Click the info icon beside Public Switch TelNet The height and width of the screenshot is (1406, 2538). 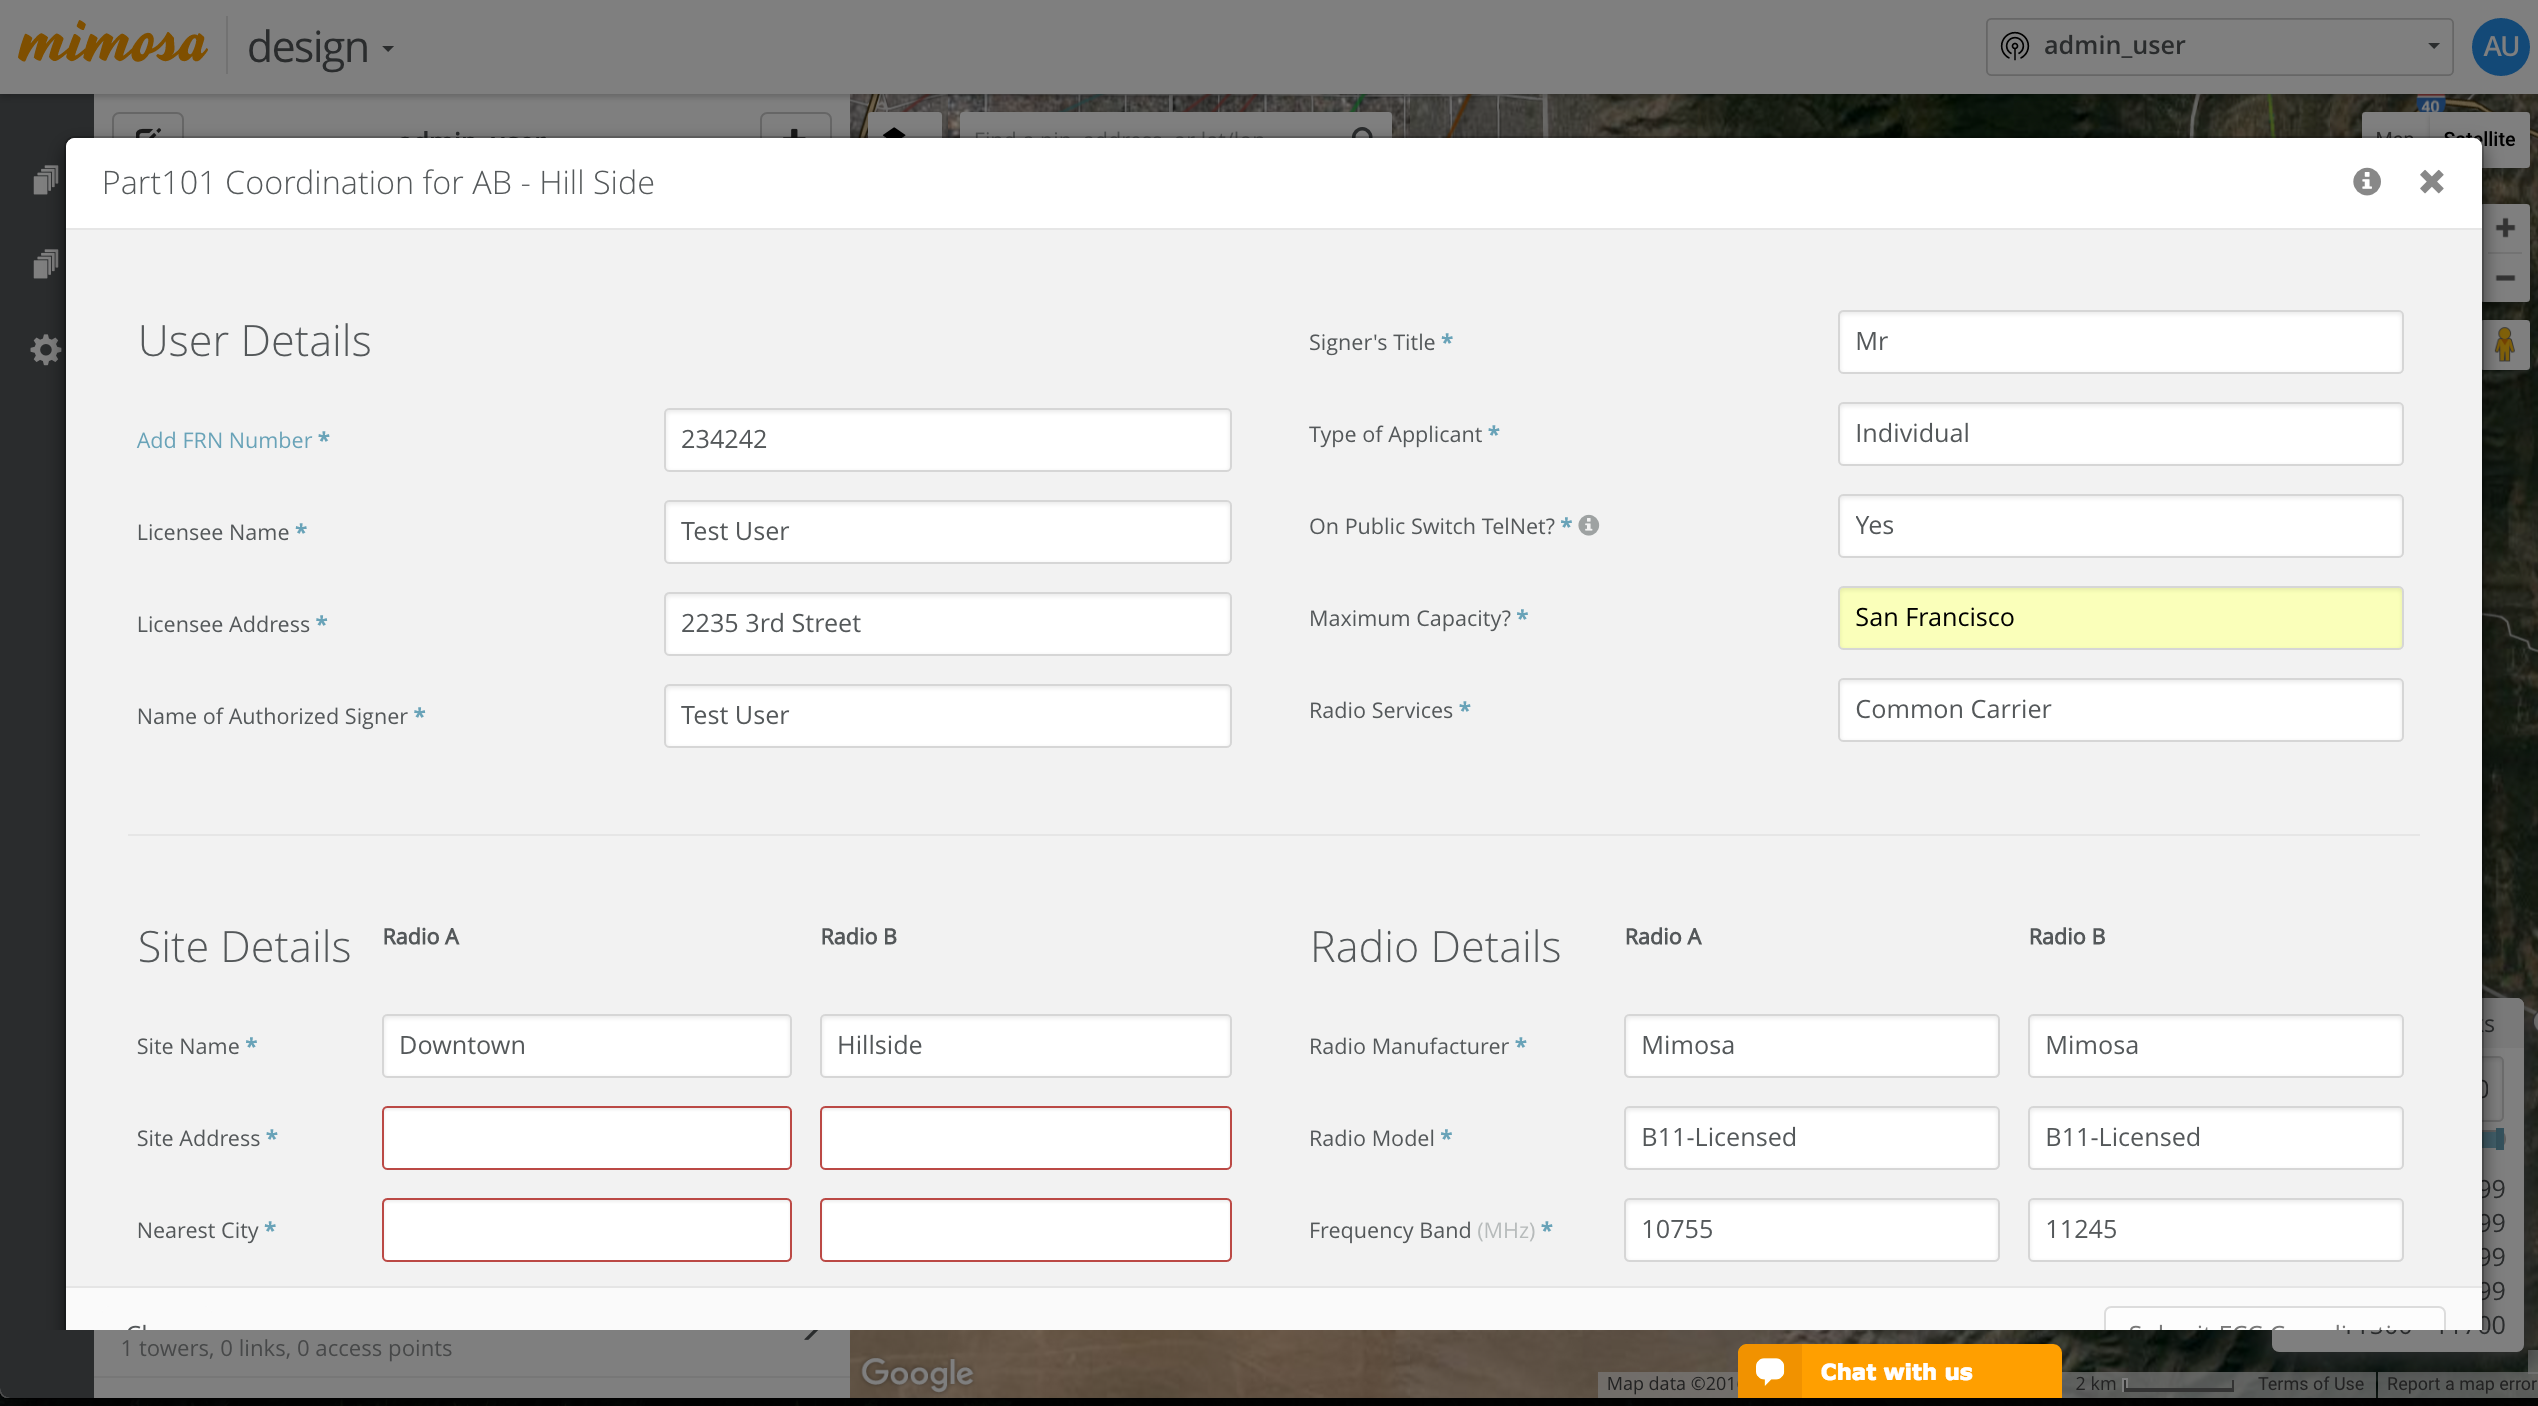[x=1589, y=525]
